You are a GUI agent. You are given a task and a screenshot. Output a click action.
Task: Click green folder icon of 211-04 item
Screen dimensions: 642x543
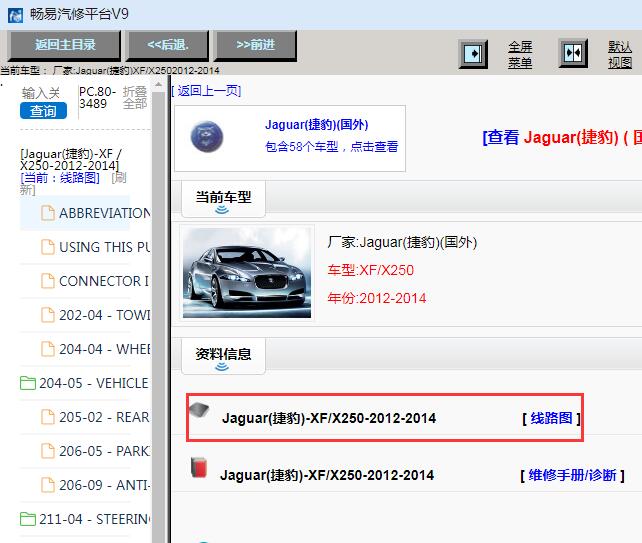click(x=28, y=519)
